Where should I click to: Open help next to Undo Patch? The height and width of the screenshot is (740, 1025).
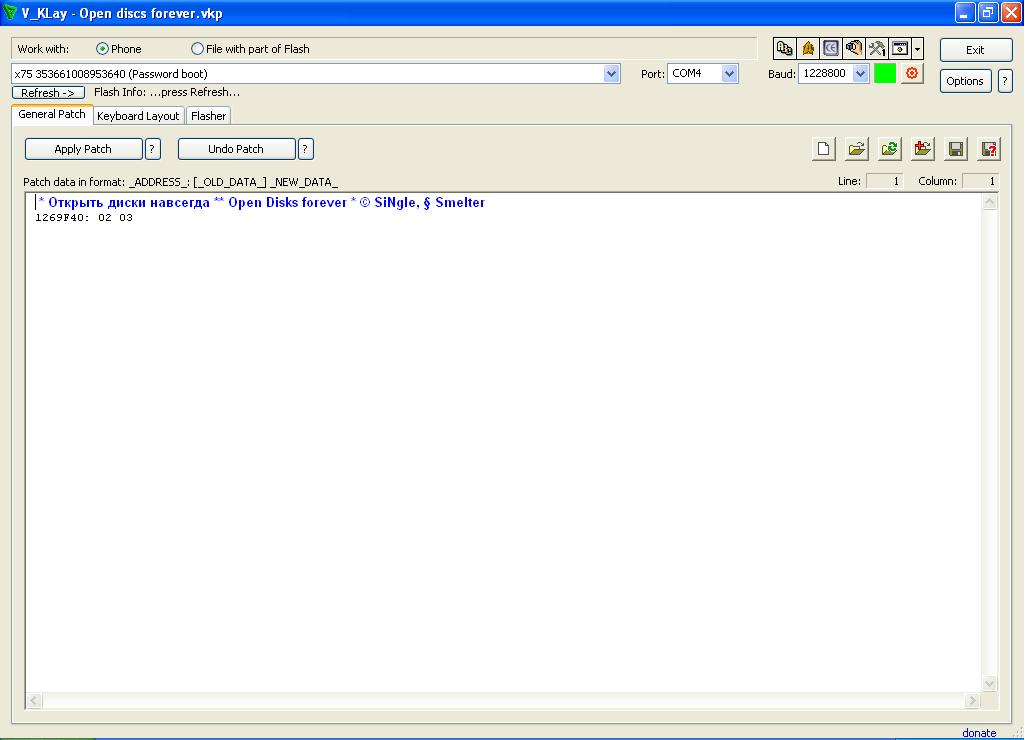point(305,149)
